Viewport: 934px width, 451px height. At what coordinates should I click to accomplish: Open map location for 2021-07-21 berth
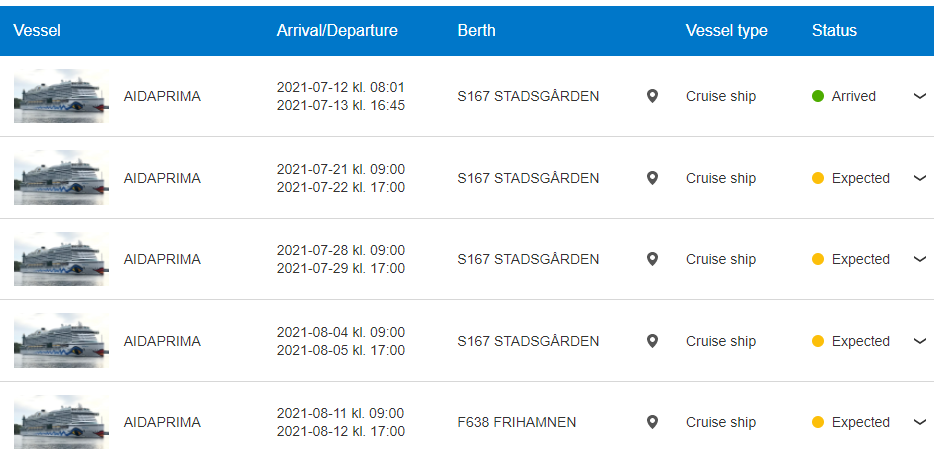(x=652, y=178)
